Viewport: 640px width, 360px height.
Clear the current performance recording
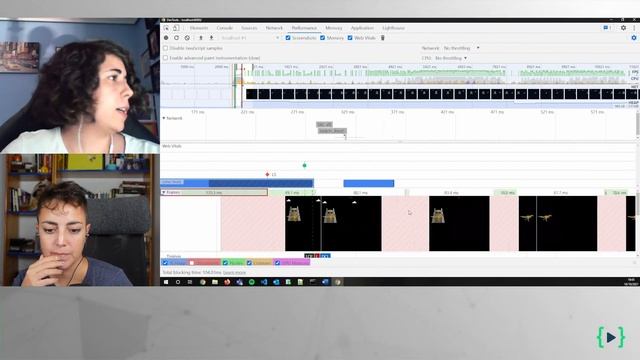point(187,38)
